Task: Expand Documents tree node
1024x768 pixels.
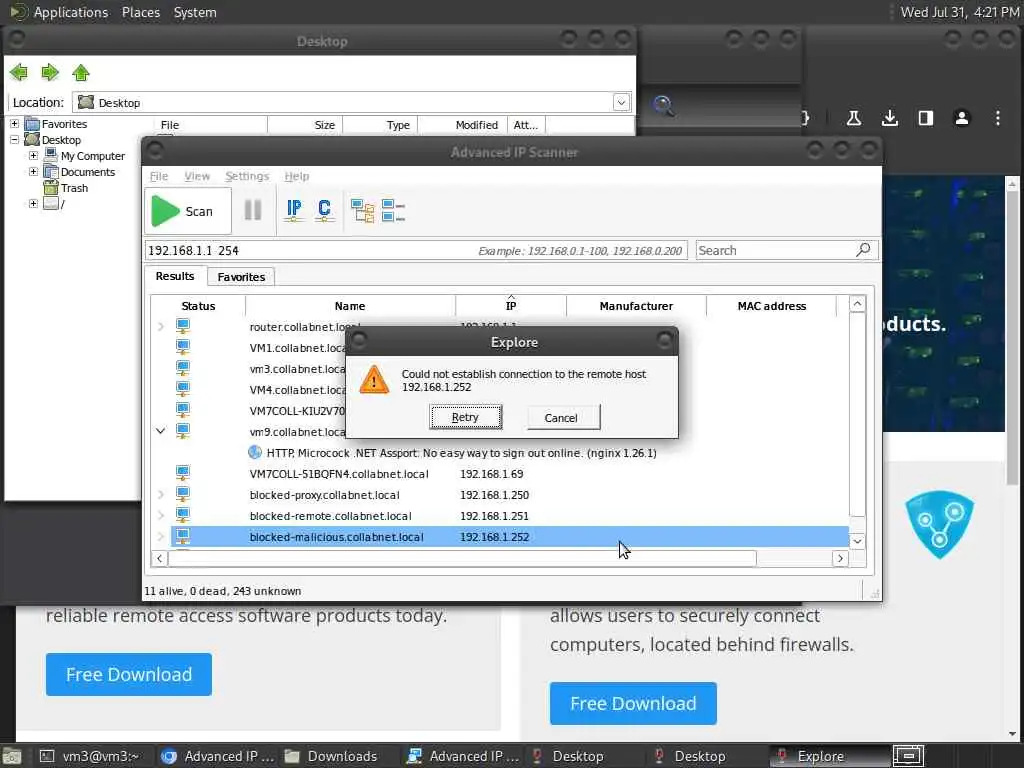Action: coord(33,171)
